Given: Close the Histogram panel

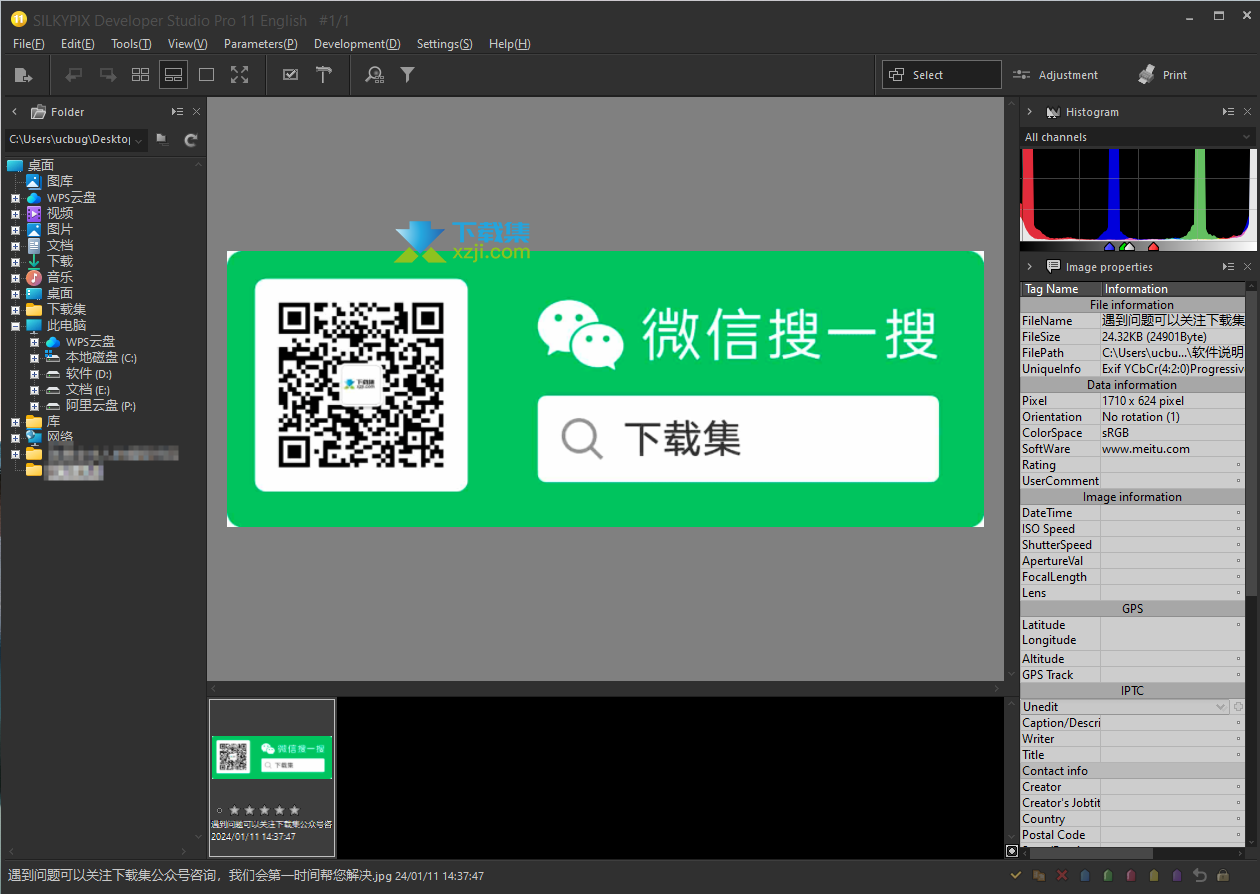Looking at the screenshot, I should [x=1247, y=112].
